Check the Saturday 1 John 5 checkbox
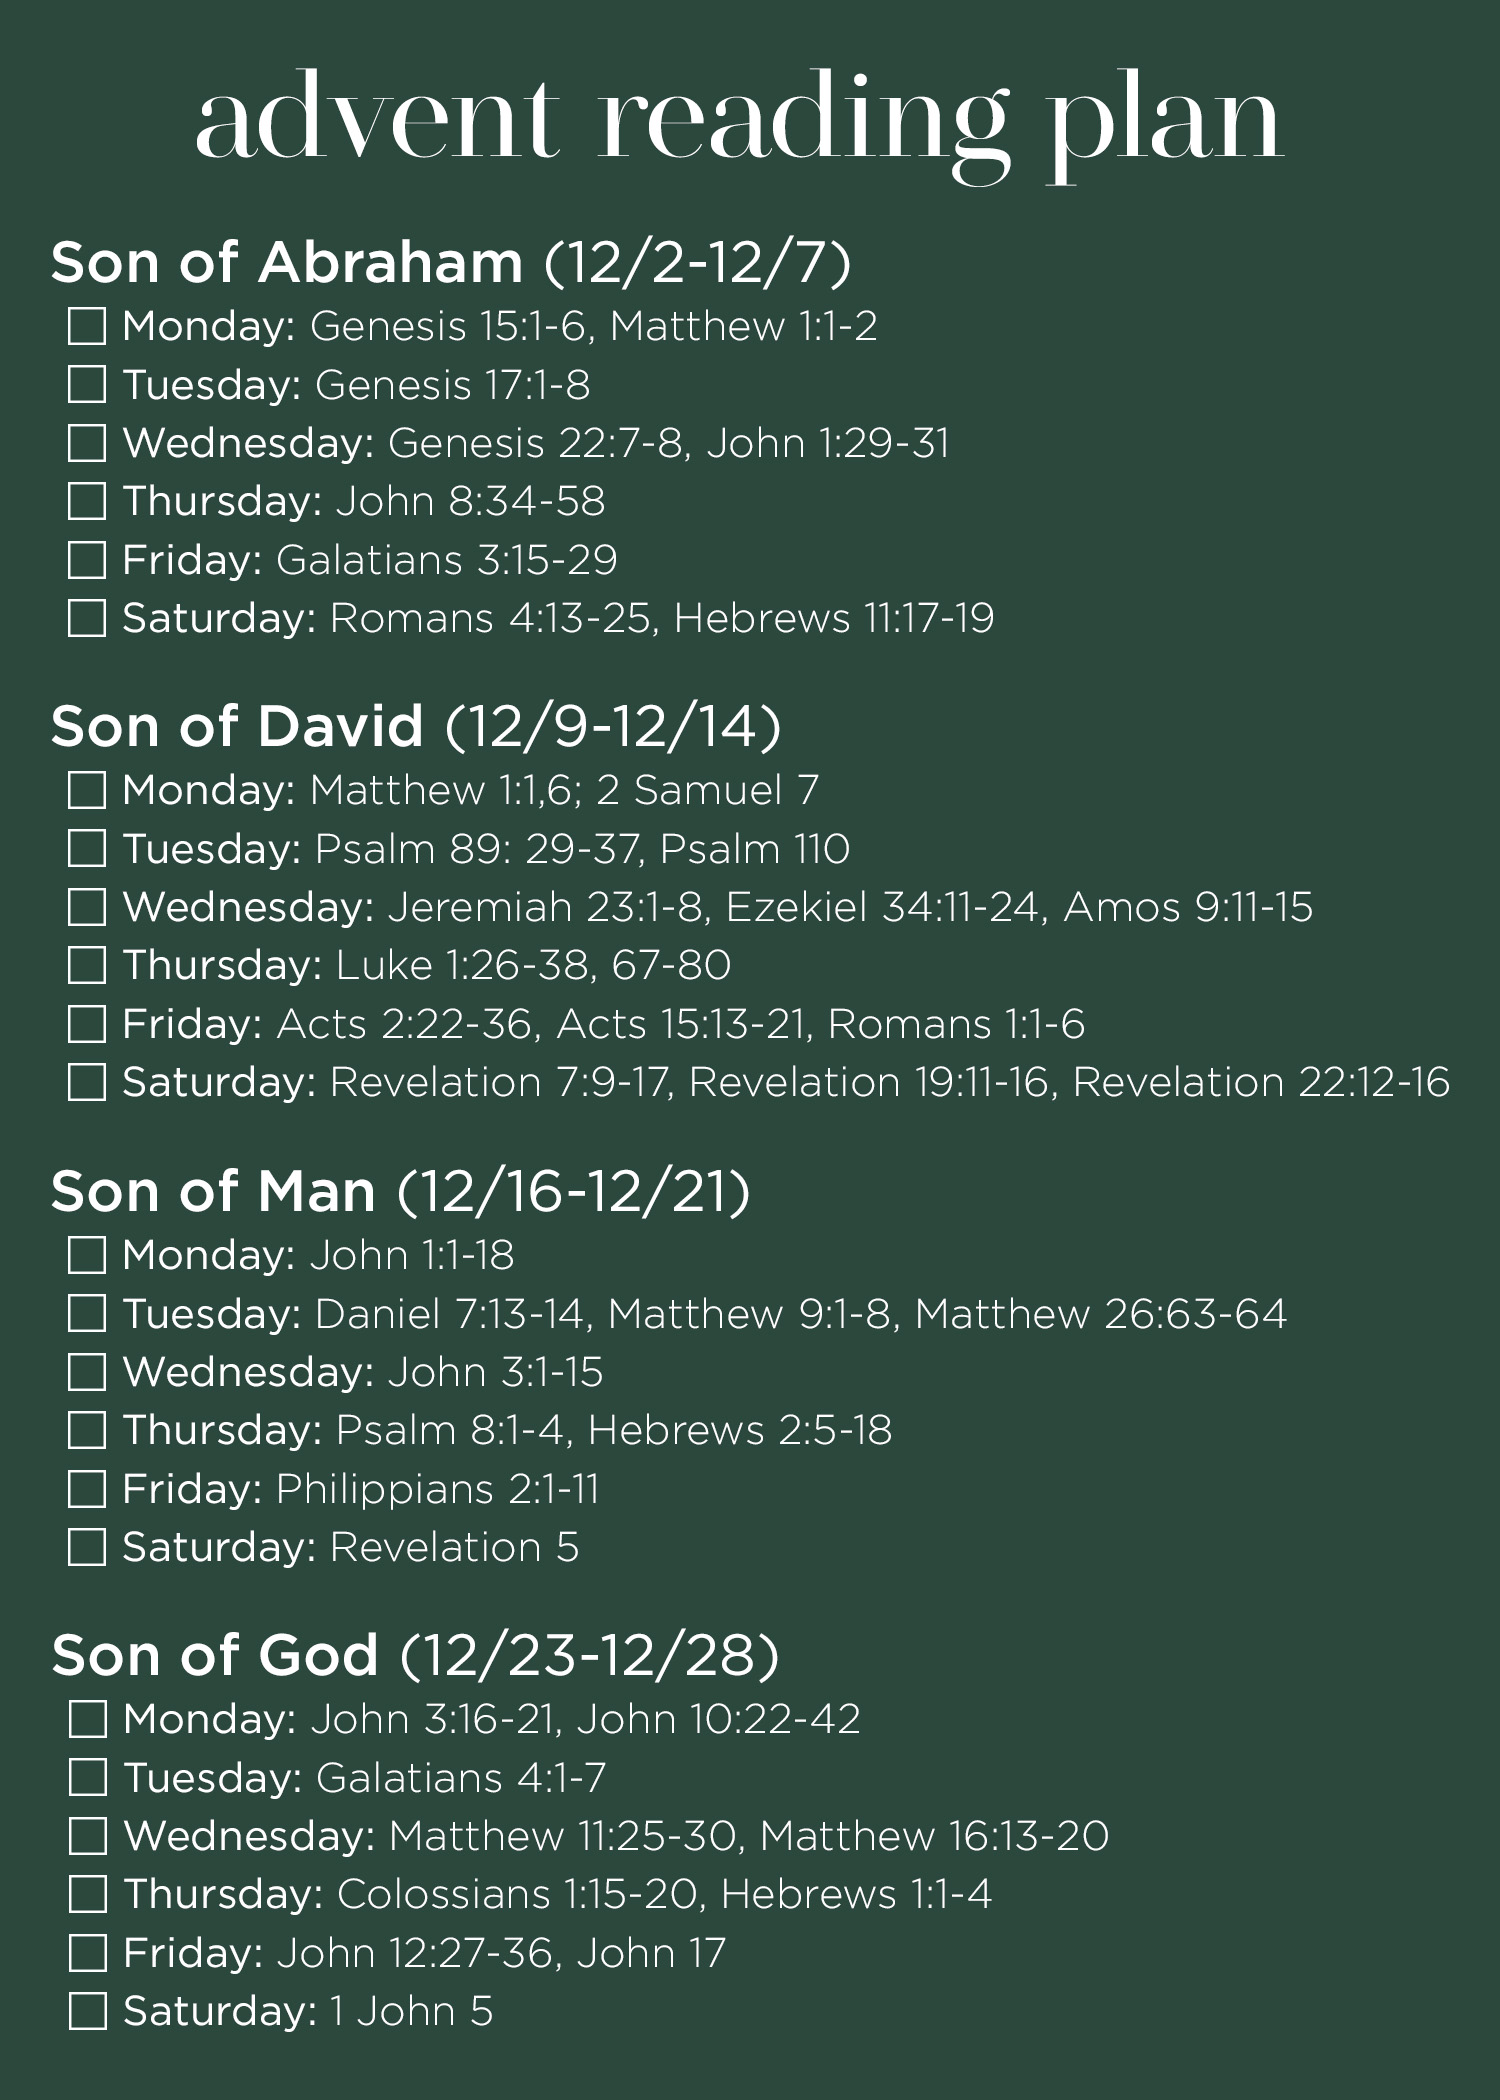This screenshot has width=1500, height=2100. (88, 2011)
